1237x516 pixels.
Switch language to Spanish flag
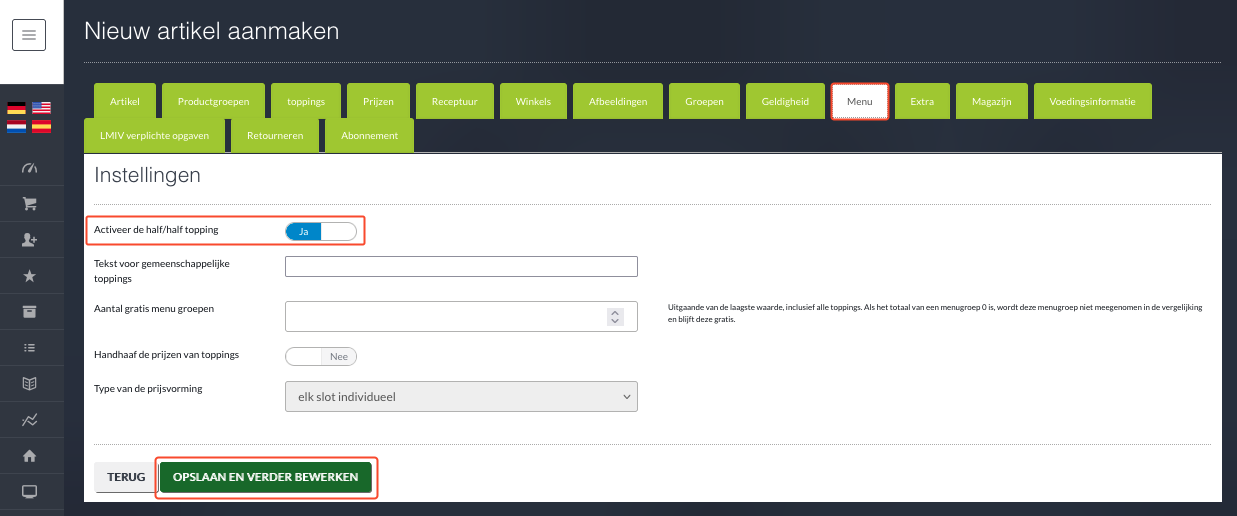tap(41, 127)
